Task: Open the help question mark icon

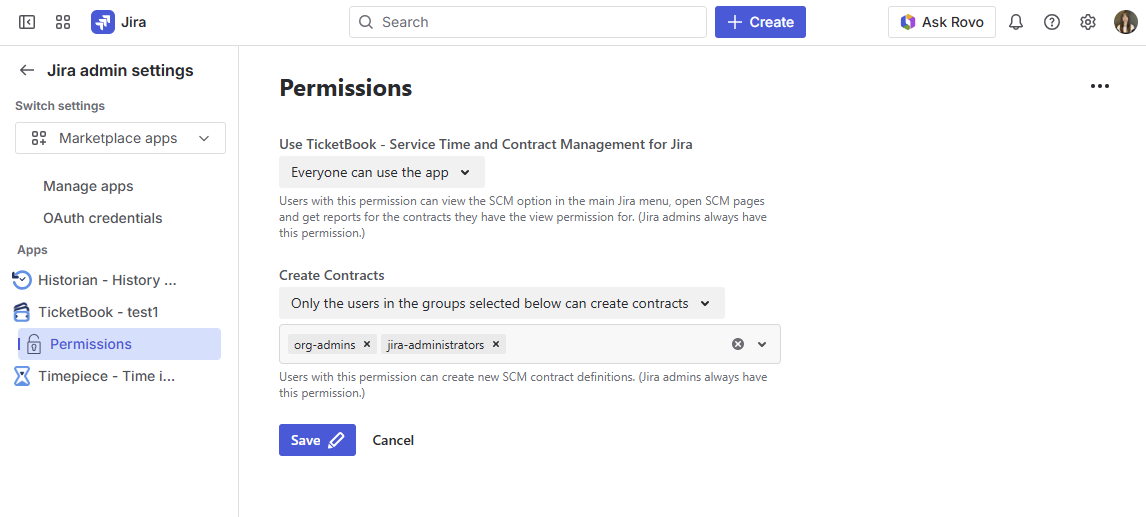Action: [1052, 22]
